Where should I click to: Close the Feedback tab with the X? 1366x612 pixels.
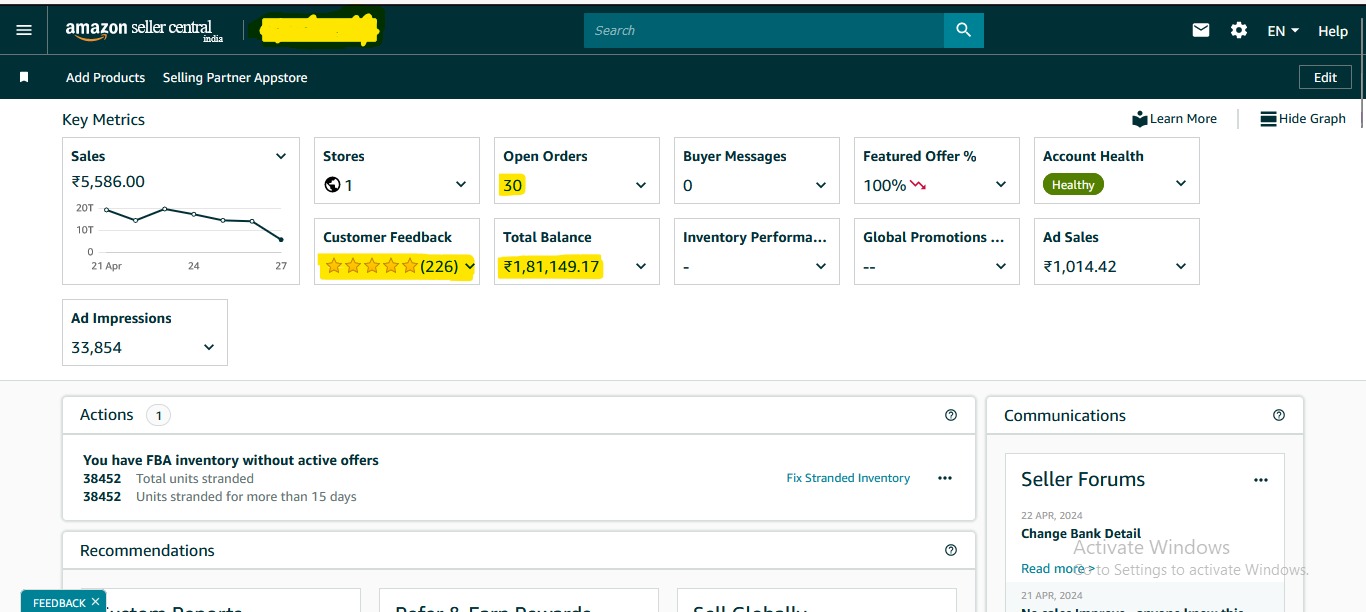[95, 601]
